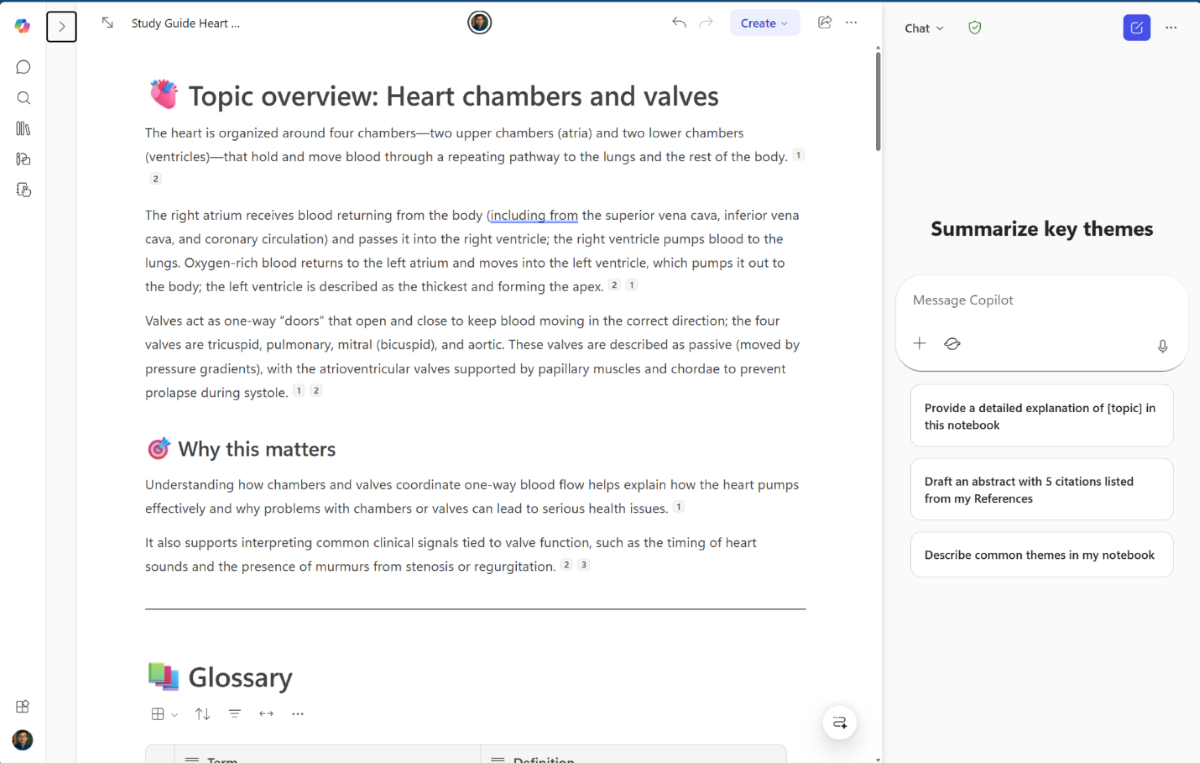
Task: Click the 'Why this matters' heading
Action: click(257, 449)
